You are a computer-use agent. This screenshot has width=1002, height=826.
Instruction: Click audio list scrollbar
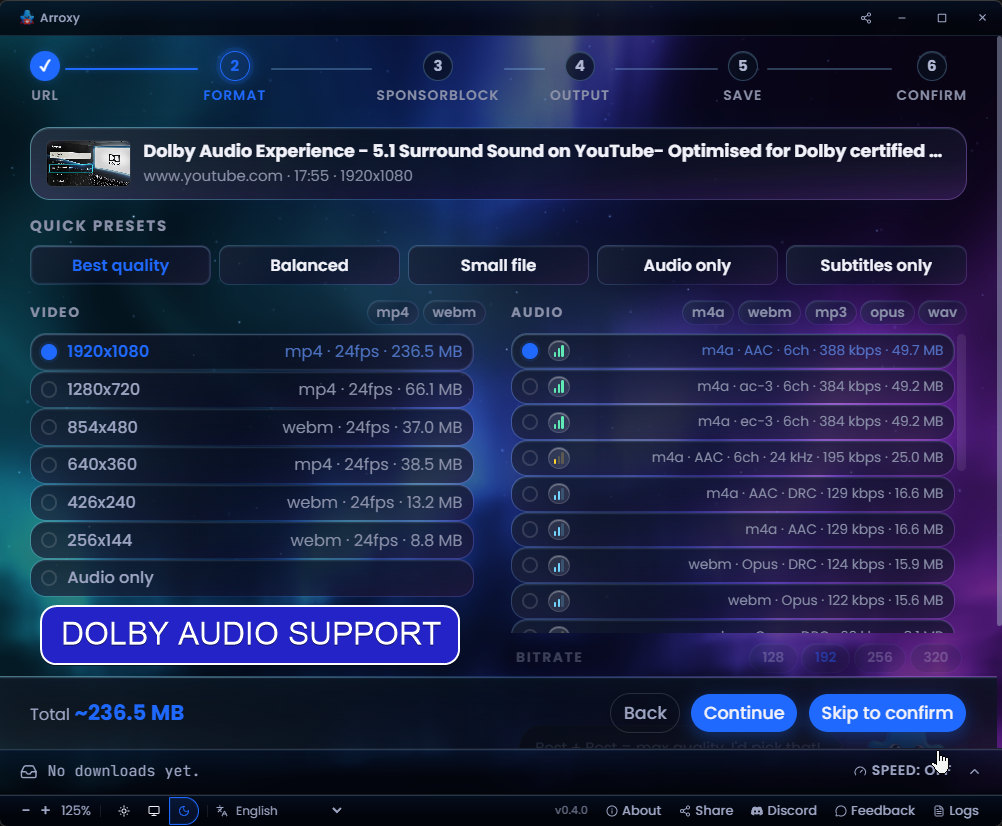click(961, 402)
